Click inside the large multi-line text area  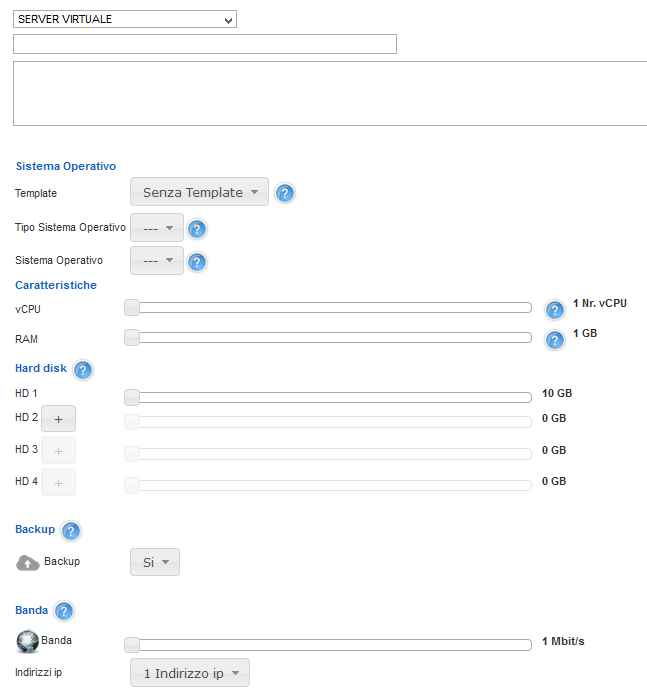(x=330, y=93)
